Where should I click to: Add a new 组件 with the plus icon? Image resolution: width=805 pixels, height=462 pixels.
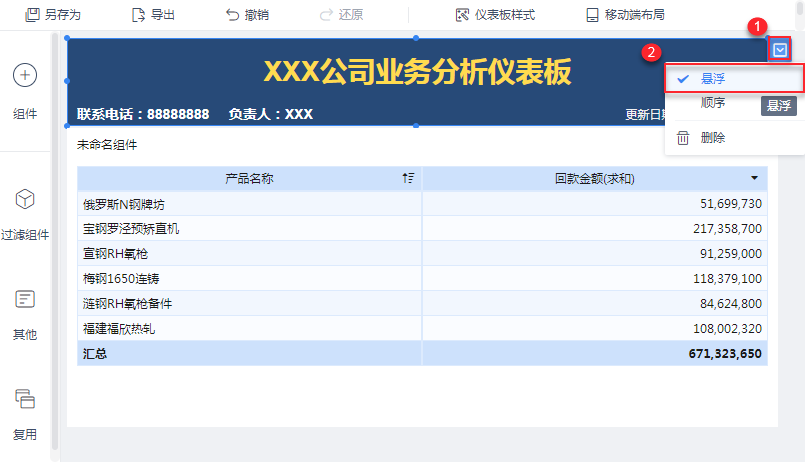25,75
